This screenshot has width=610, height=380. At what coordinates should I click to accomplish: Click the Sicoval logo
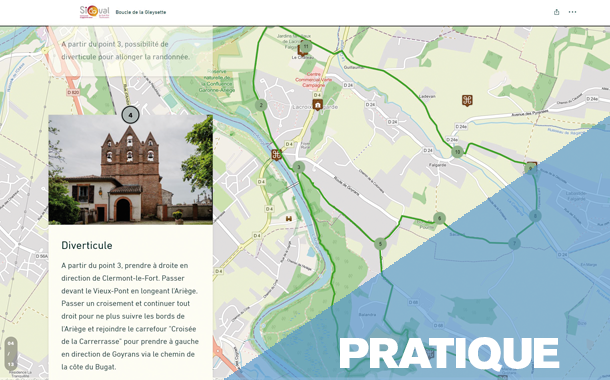(x=95, y=12)
